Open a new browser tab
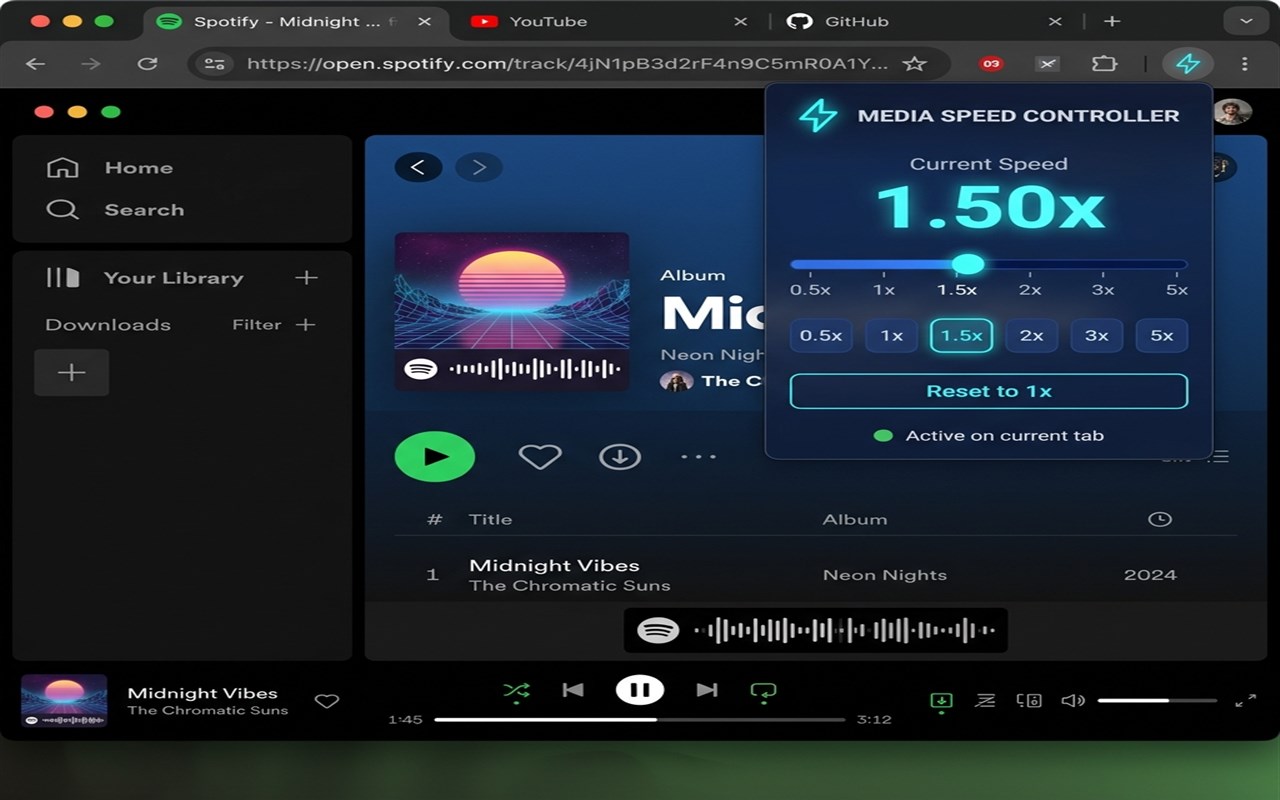 point(1112,21)
